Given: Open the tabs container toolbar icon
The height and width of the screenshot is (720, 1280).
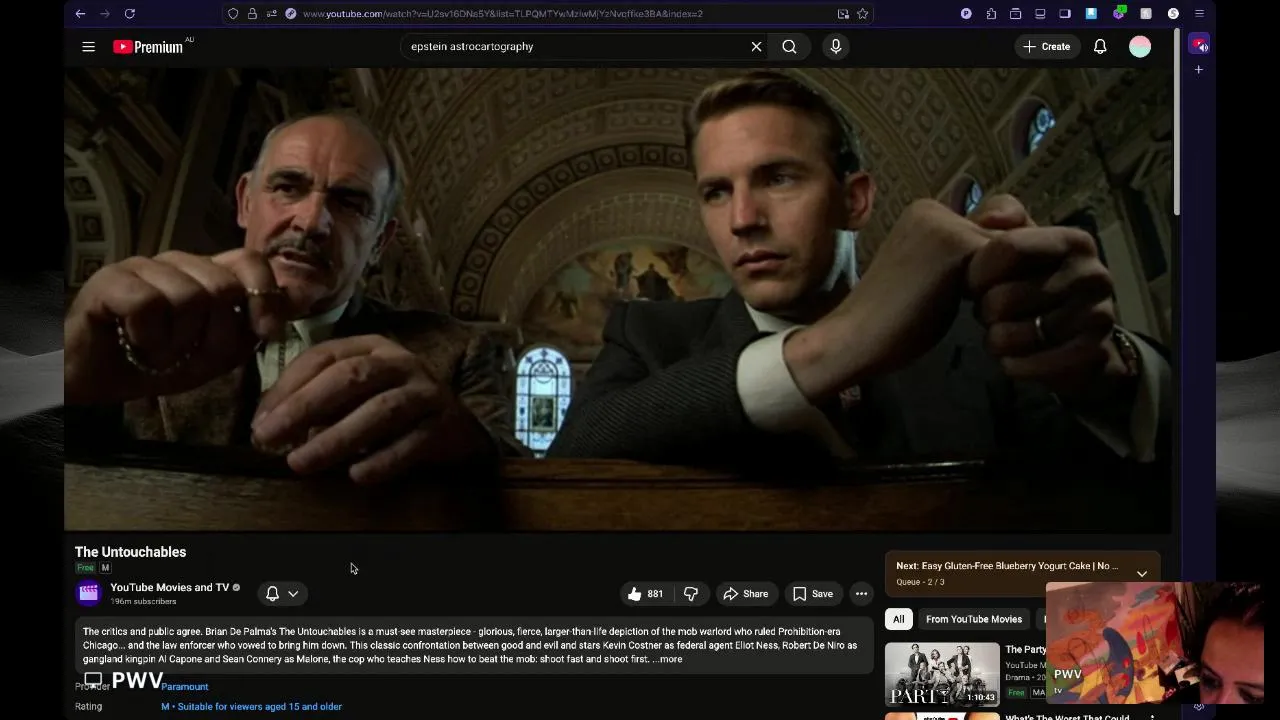Looking at the screenshot, I should [1015, 13].
